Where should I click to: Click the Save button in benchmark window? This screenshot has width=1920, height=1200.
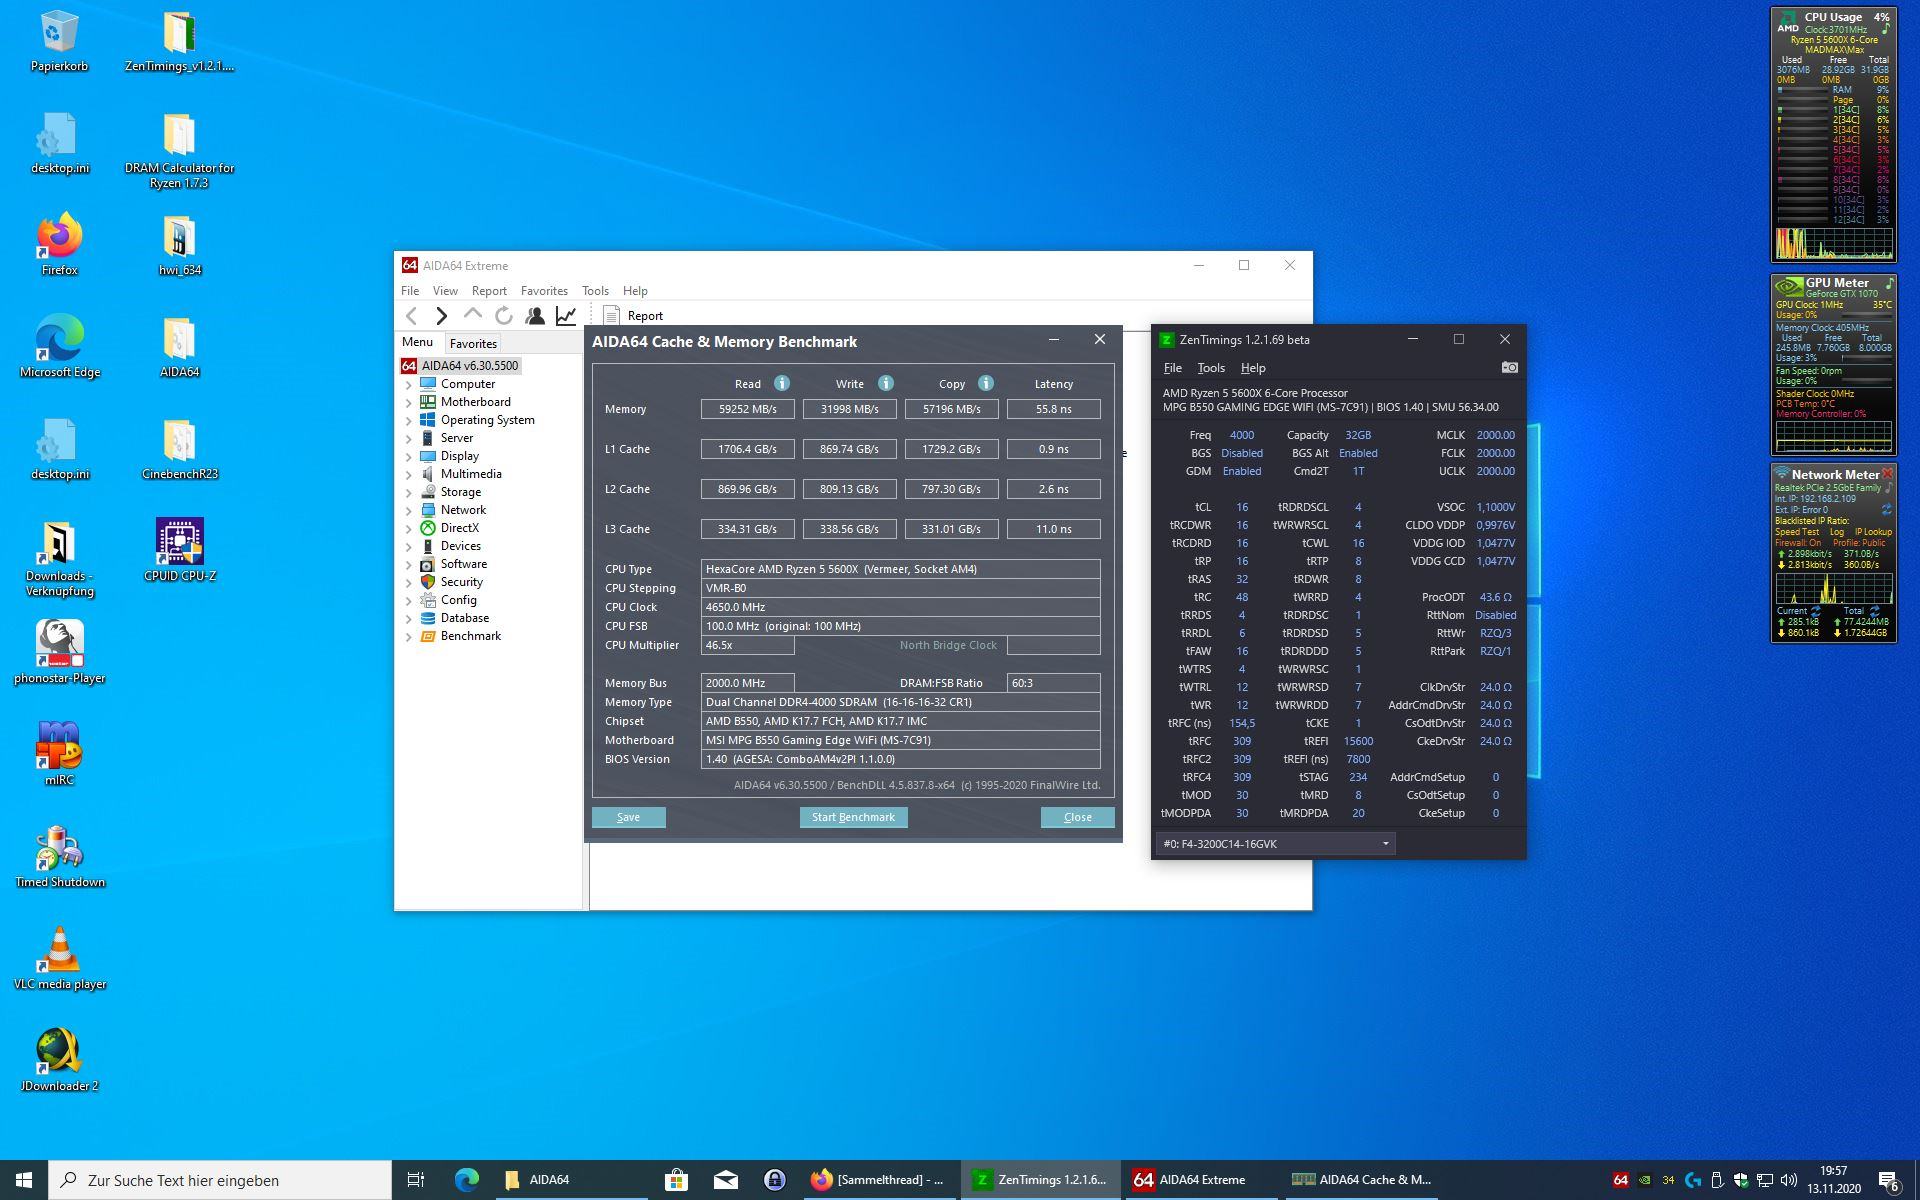(628, 817)
